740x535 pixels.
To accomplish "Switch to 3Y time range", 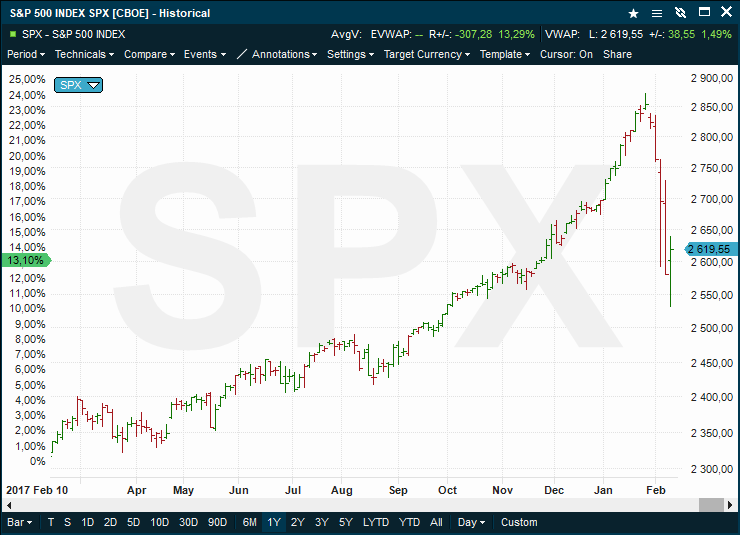I will pos(321,522).
